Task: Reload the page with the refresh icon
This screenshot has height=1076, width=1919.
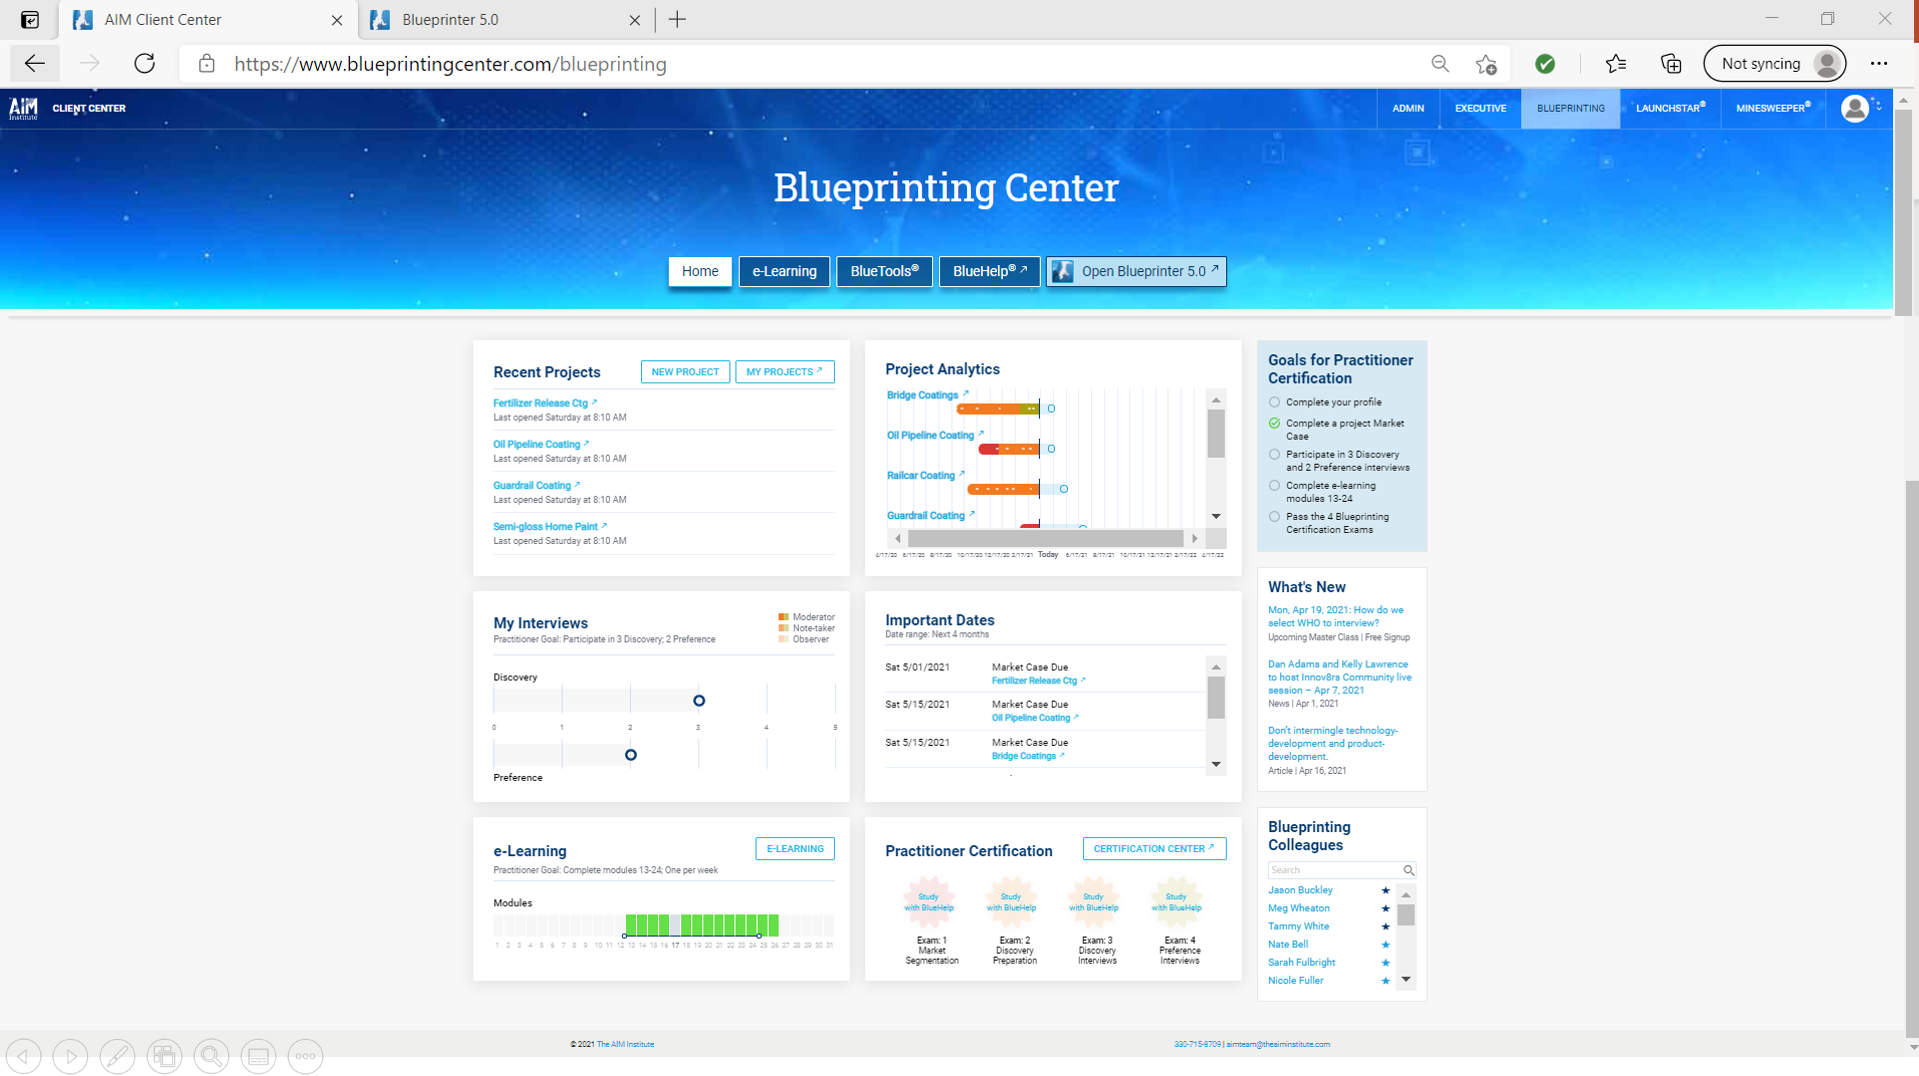Action: [145, 64]
